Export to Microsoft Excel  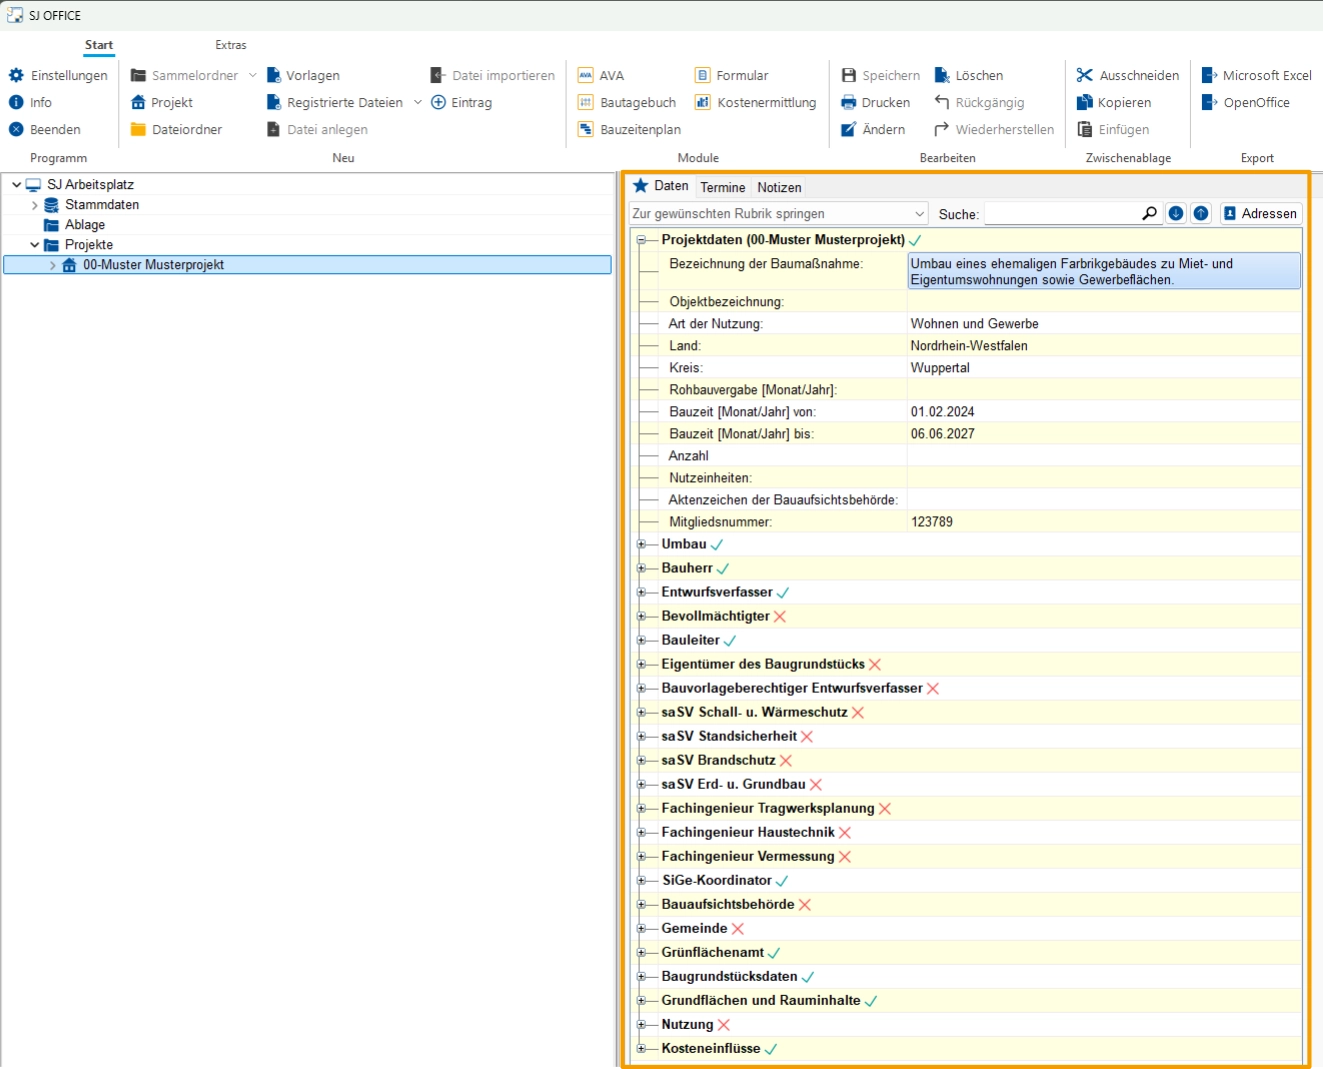(x=1256, y=75)
